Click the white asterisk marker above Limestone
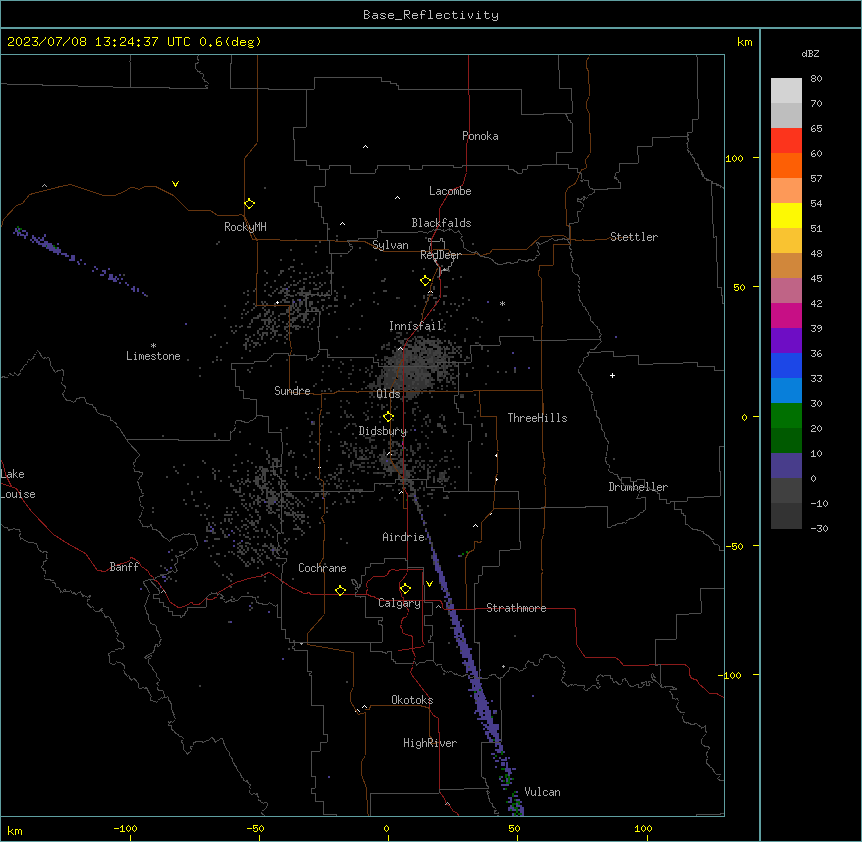This screenshot has width=862, height=842. pos(153,346)
